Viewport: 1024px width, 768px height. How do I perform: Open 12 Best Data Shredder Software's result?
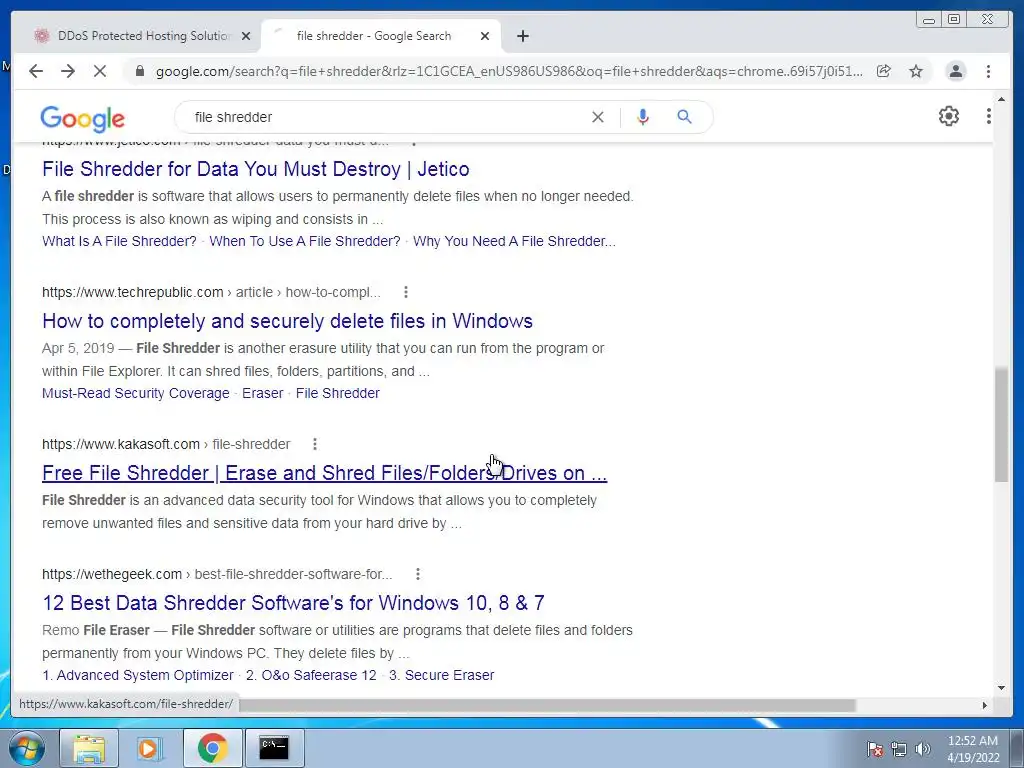(x=293, y=603)
